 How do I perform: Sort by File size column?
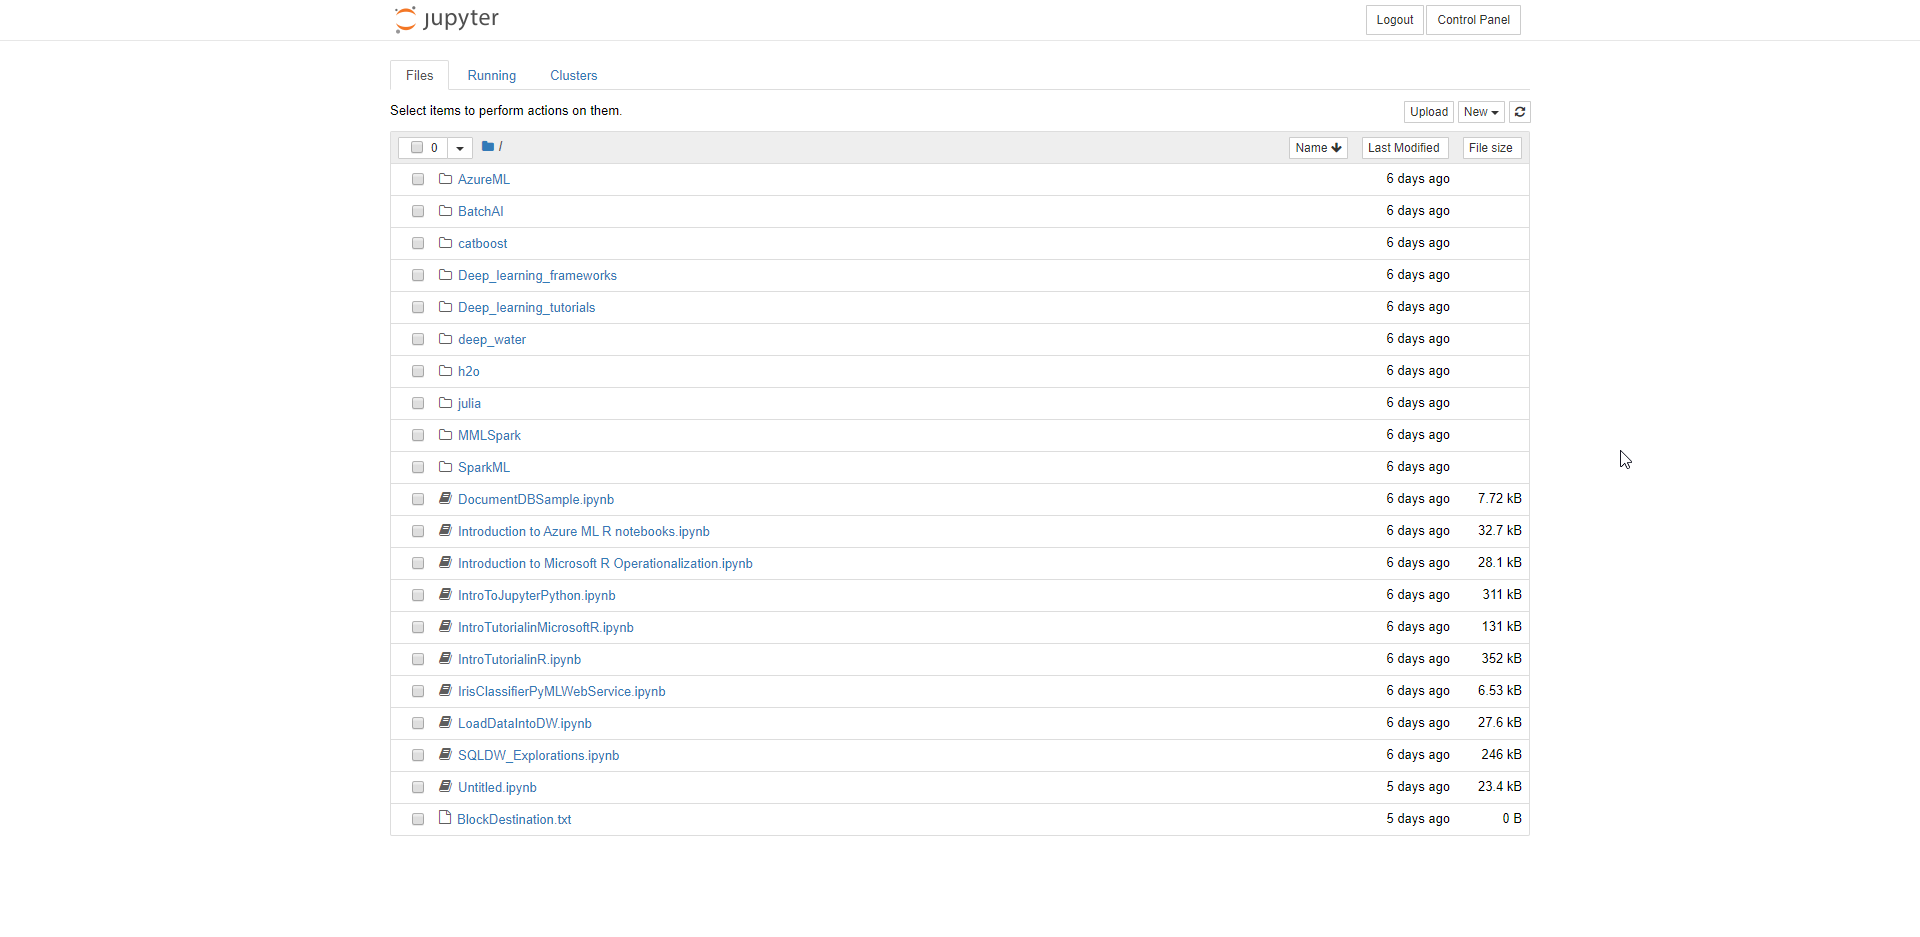tap(1491, 148)
